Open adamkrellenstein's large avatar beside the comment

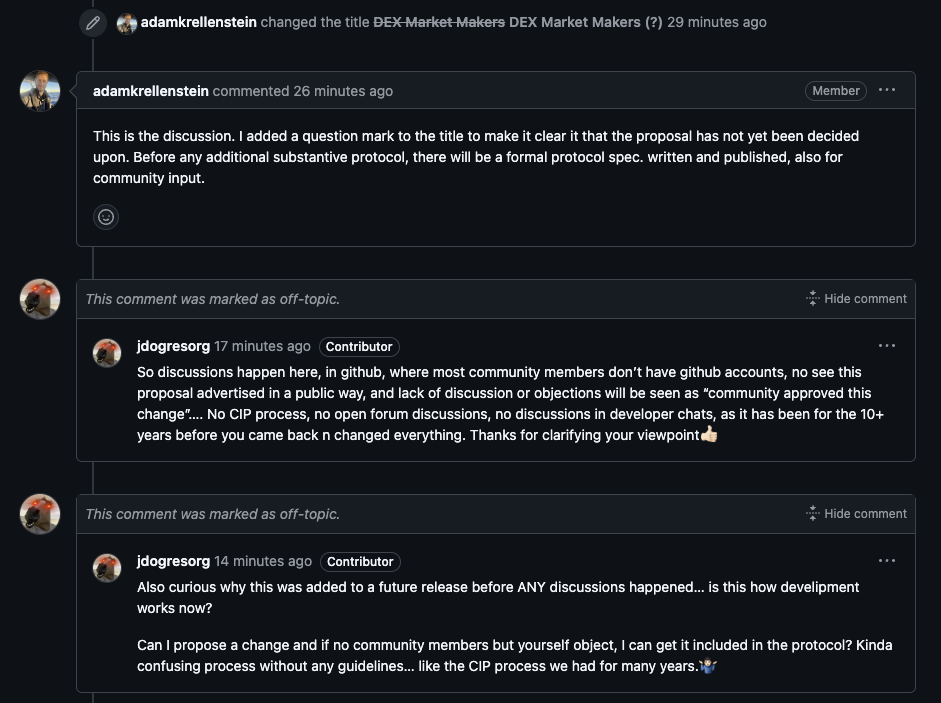40,91
